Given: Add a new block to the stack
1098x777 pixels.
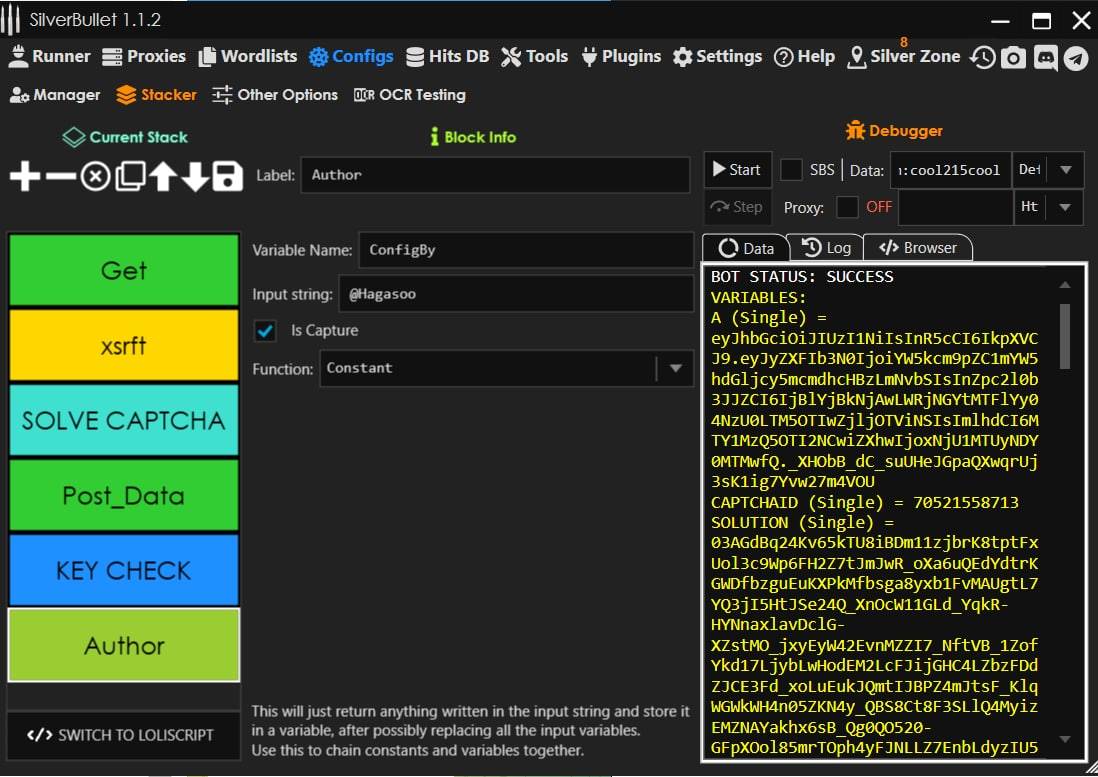Looking at the screenshot, I should click(25, 177).
